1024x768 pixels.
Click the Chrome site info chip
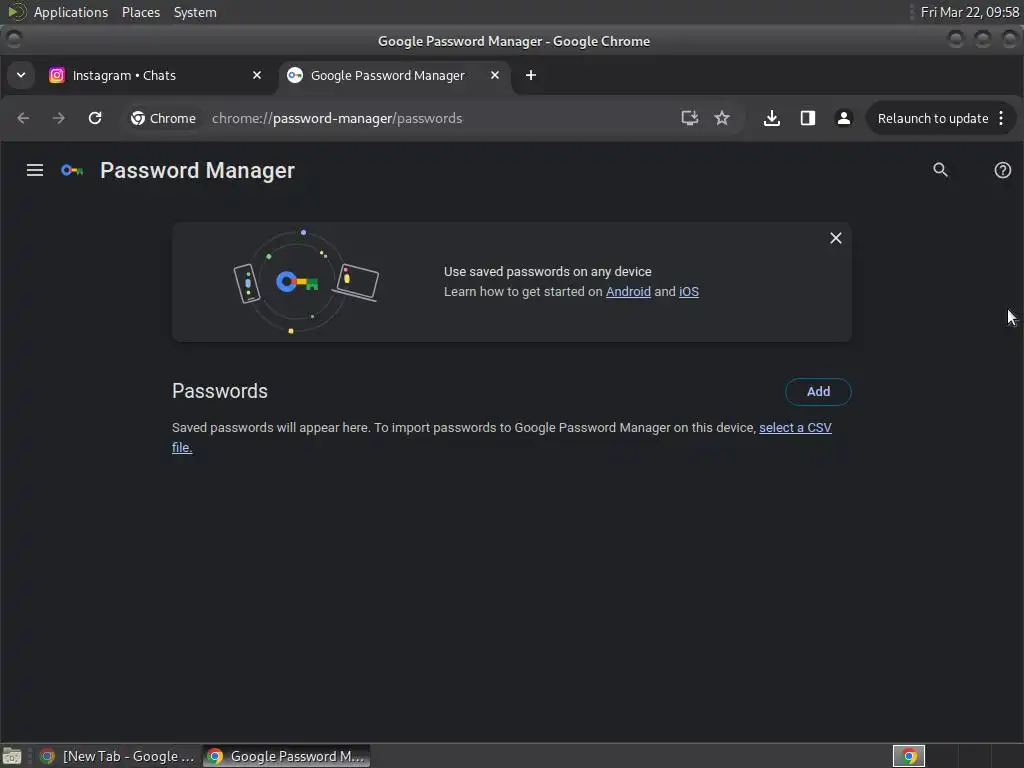click(163, 118)
